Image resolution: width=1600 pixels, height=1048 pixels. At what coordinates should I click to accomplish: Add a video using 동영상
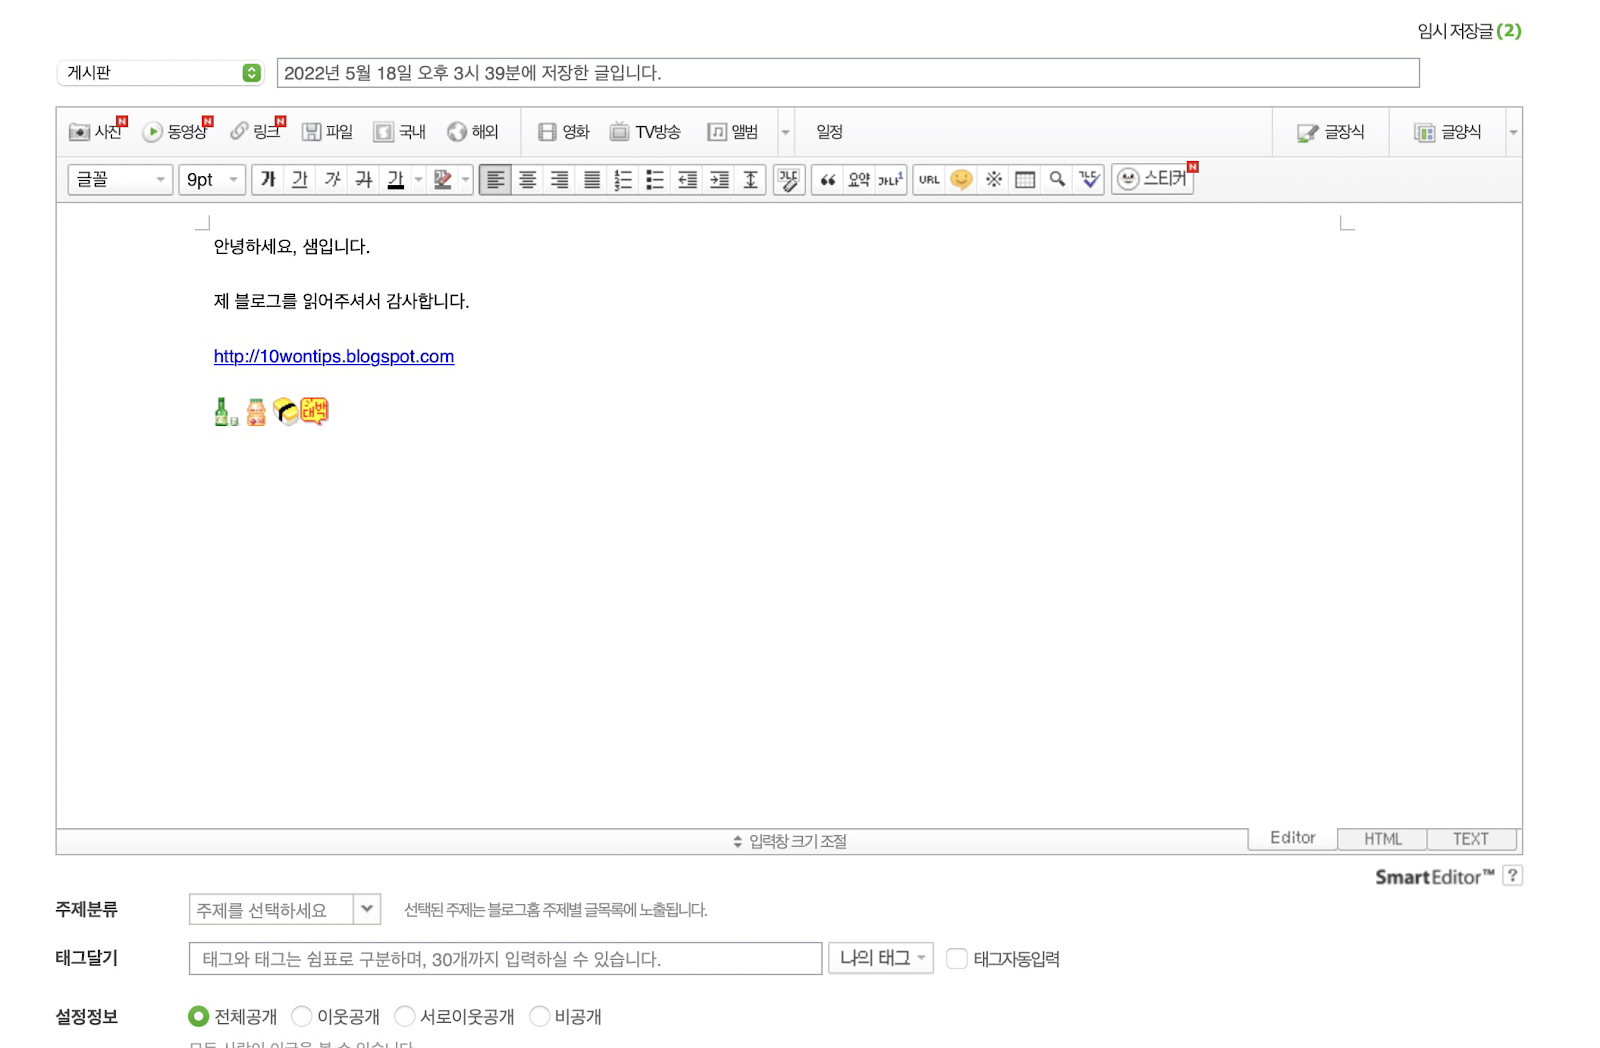tap(177, 132)
